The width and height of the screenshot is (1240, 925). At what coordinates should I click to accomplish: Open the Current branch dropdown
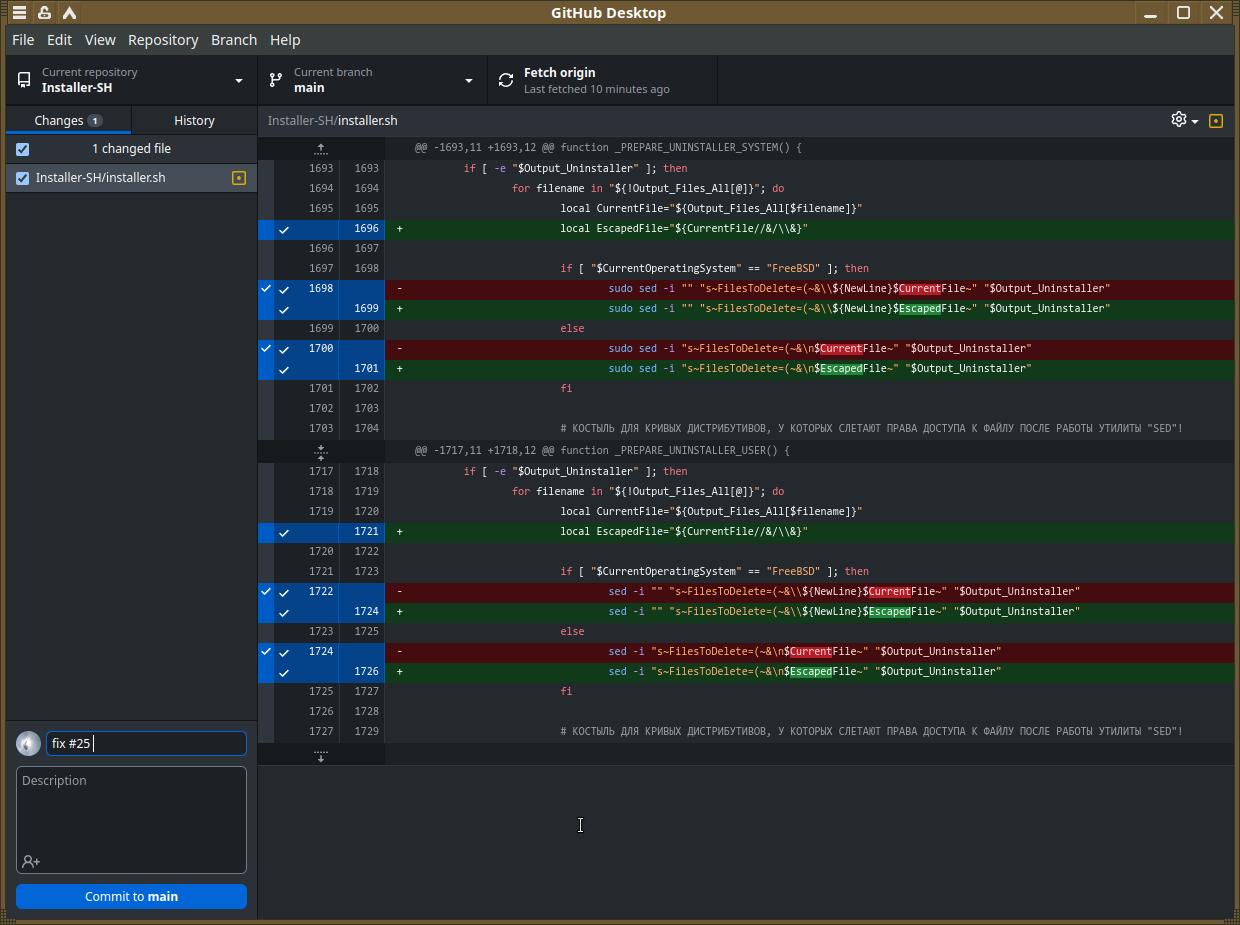pos(372,80)
